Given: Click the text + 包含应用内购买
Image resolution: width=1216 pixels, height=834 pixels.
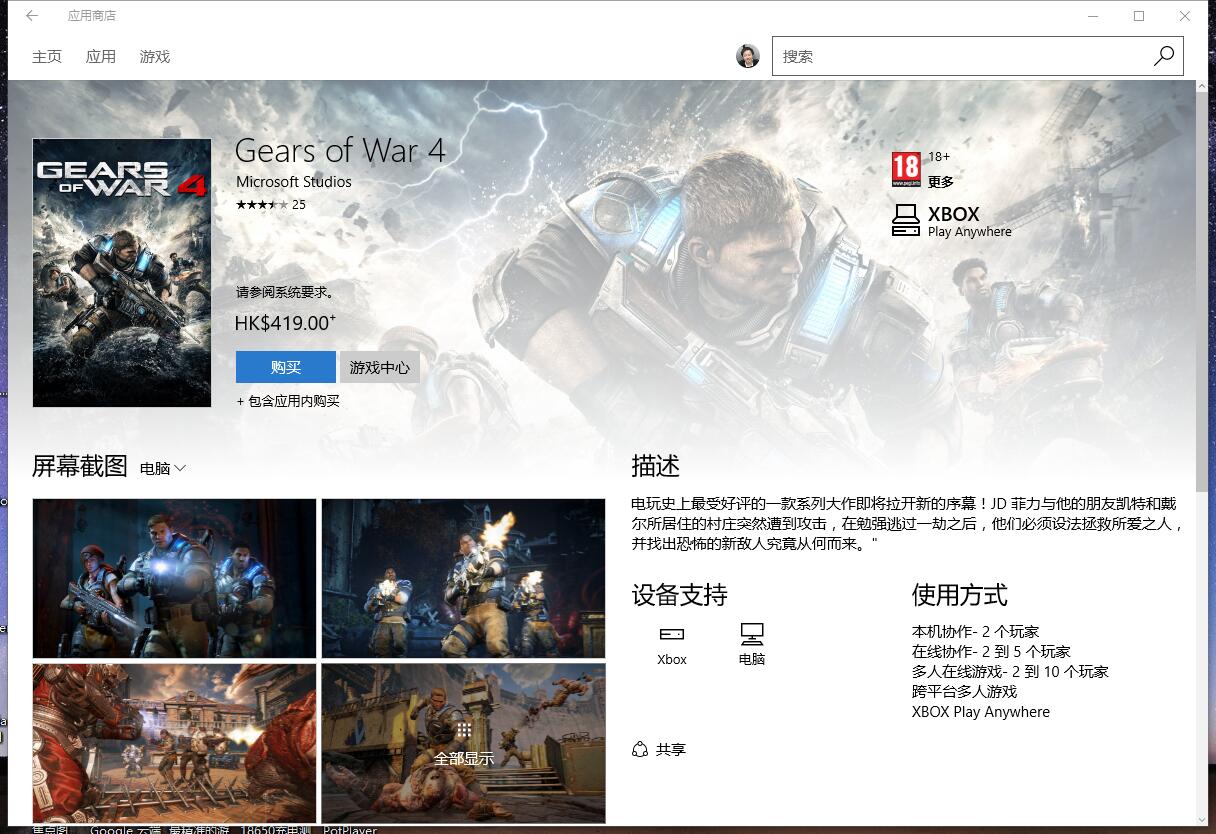Looking at the screenshot, I should (x=288, y=401).
